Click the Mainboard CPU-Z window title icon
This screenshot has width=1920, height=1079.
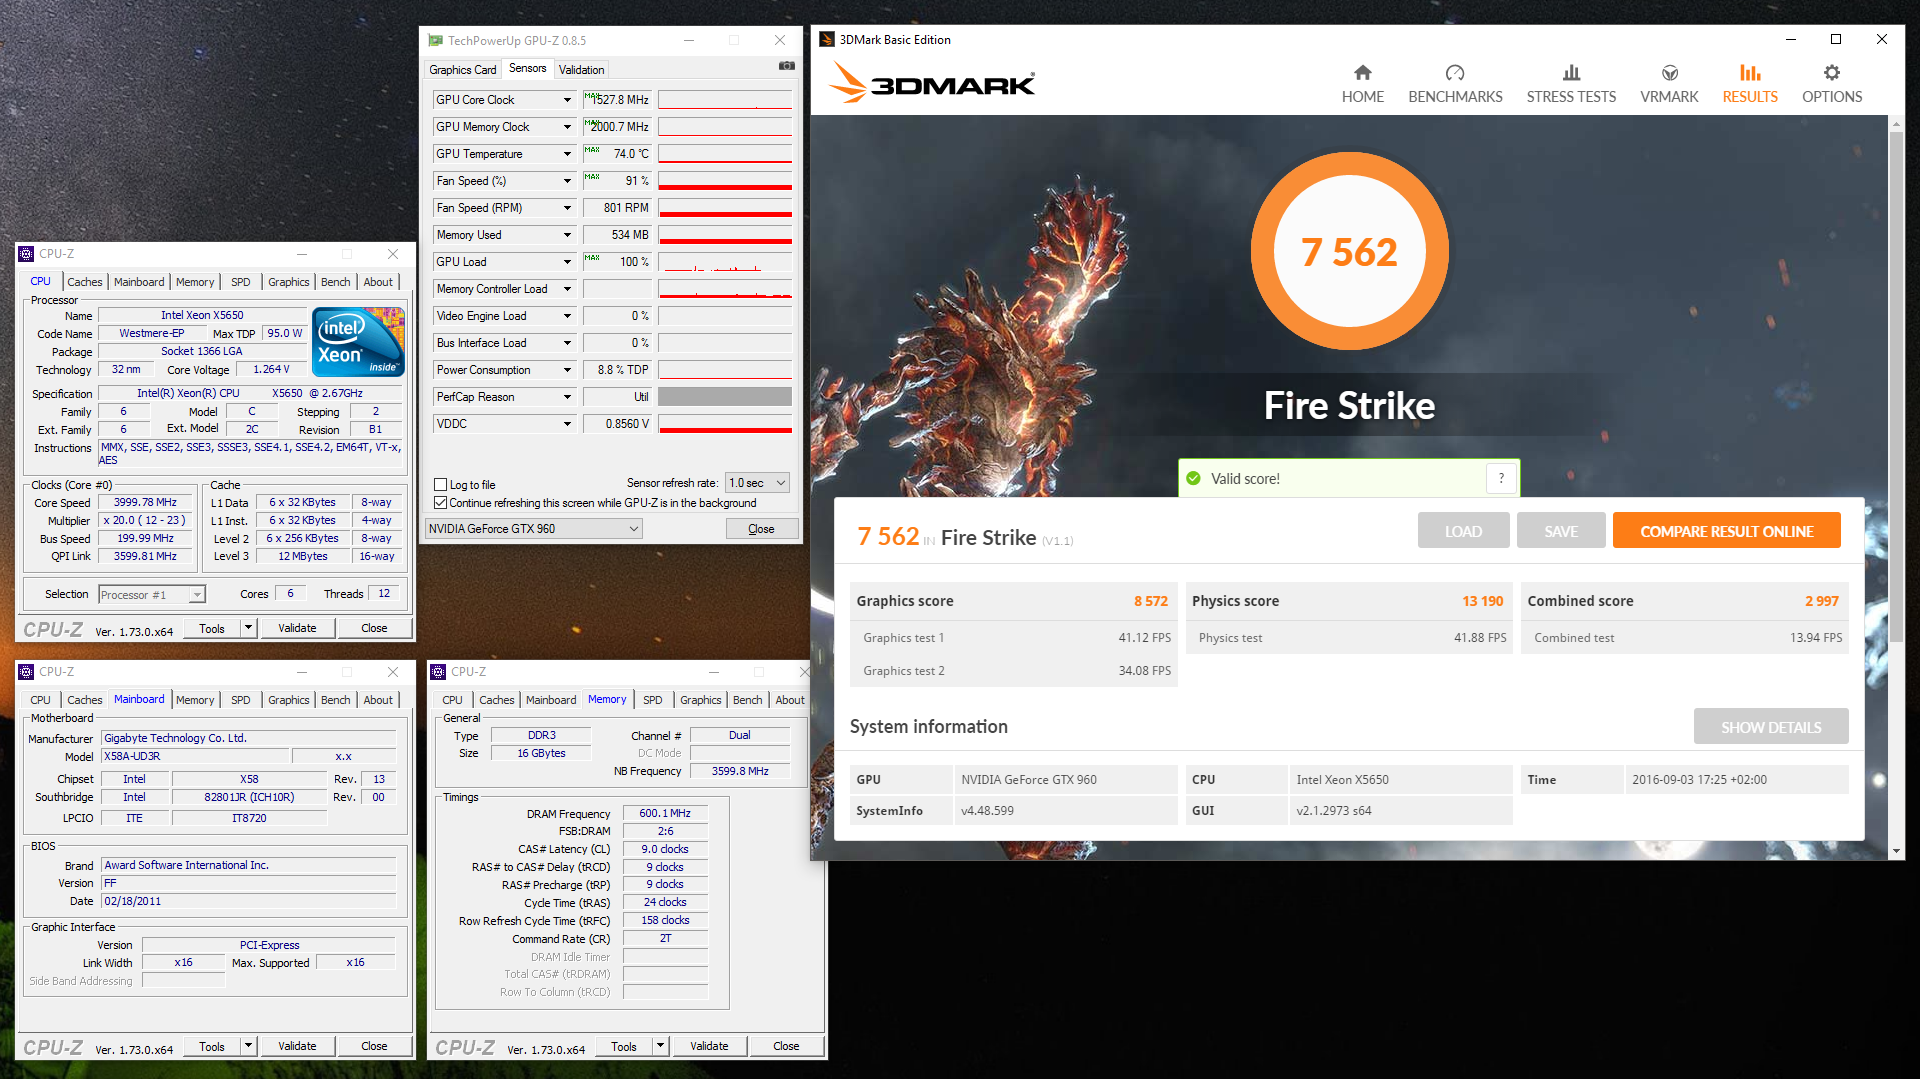(x=26, y=672)
